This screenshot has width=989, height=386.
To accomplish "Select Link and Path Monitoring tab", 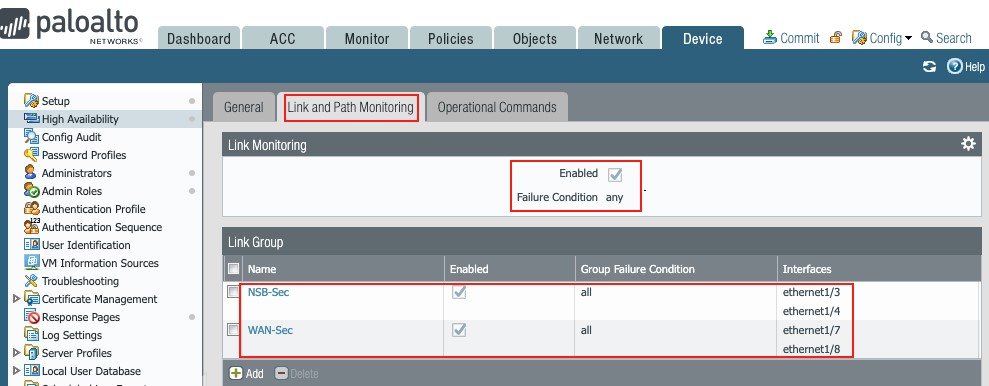I will pos(351,107).
